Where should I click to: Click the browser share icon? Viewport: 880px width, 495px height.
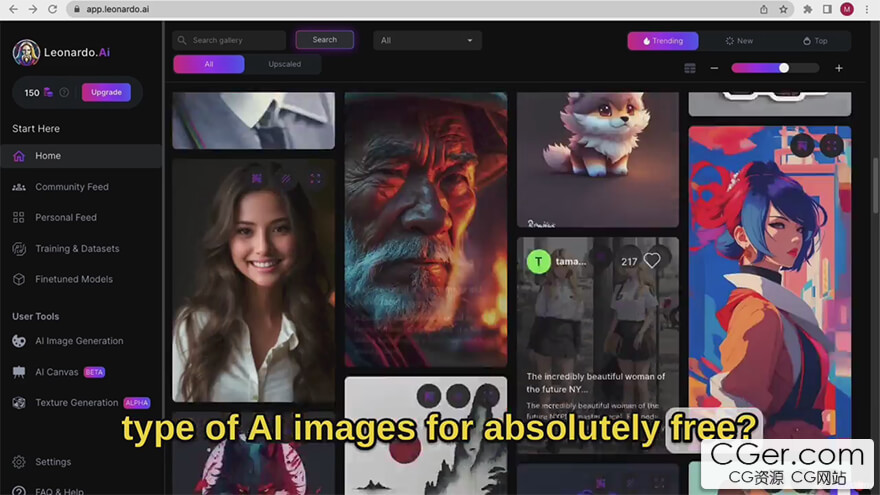(764, 9)
